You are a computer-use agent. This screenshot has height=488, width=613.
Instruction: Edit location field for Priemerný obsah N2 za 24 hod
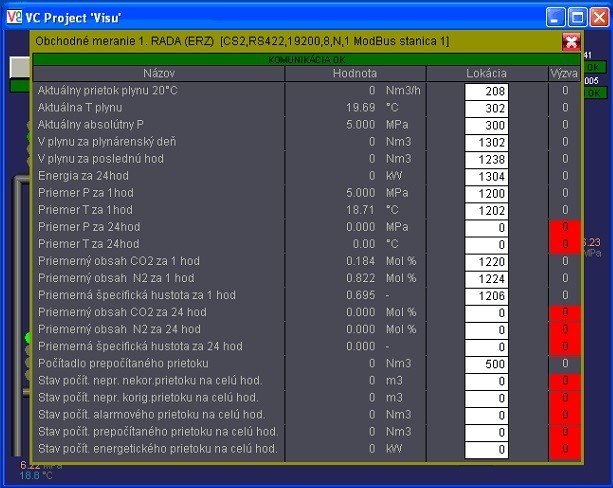point(486,330)
